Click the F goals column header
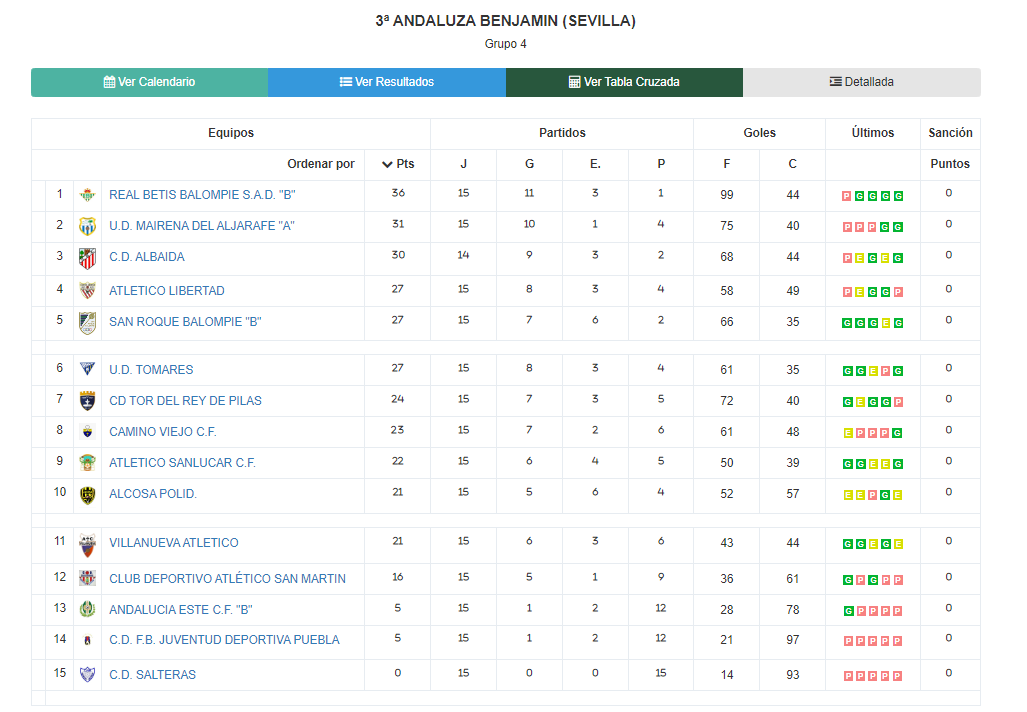 [x=726, y=164]
